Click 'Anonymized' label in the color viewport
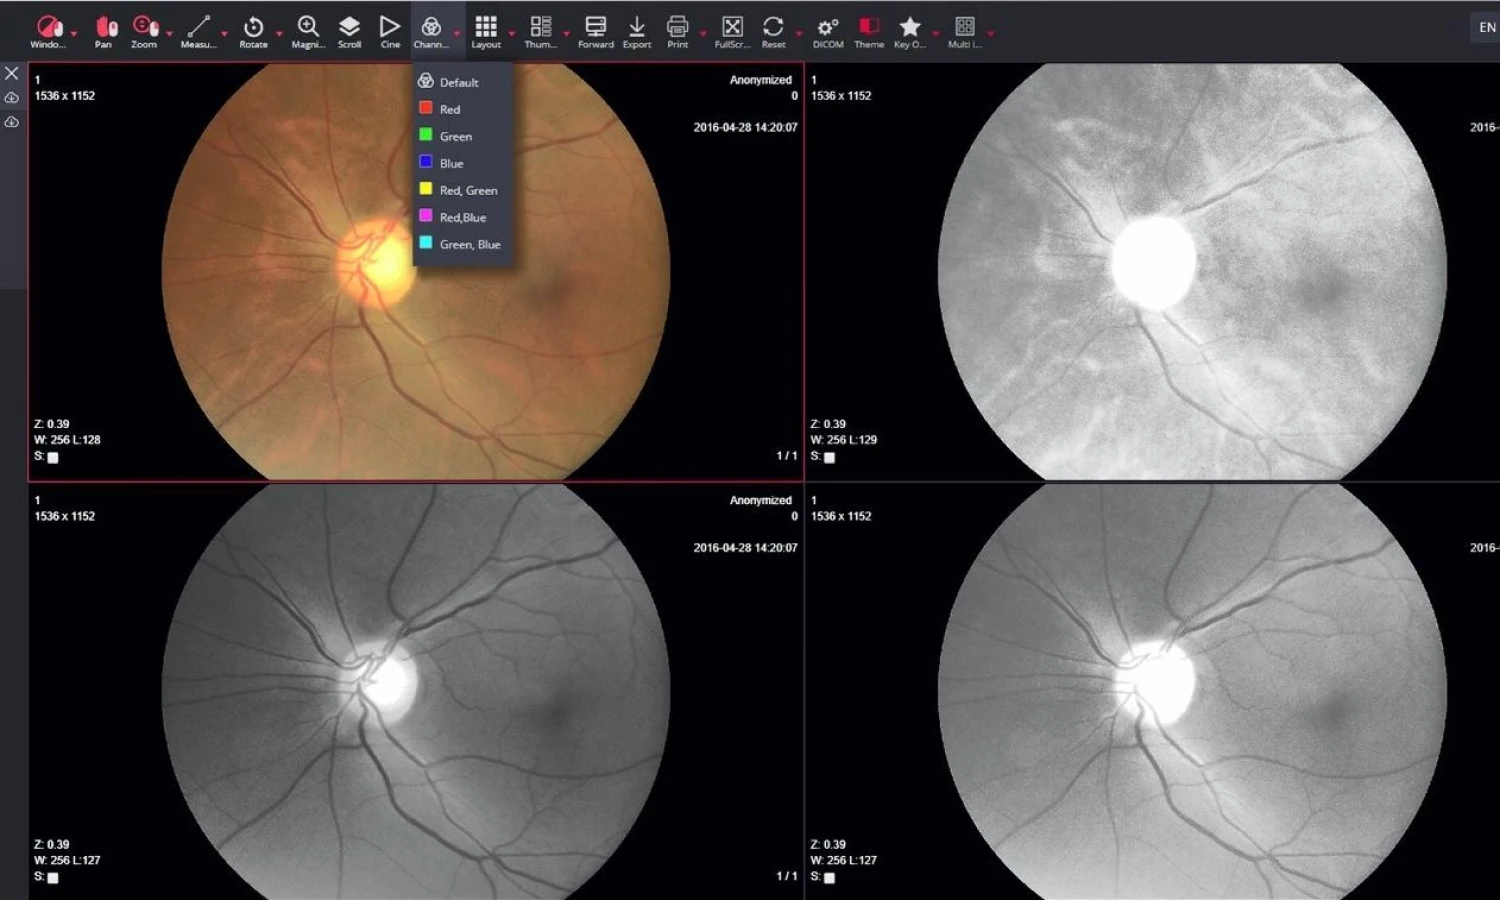Image resolution: width=1500 pixels, height=900 pixels. coord(760,80)
